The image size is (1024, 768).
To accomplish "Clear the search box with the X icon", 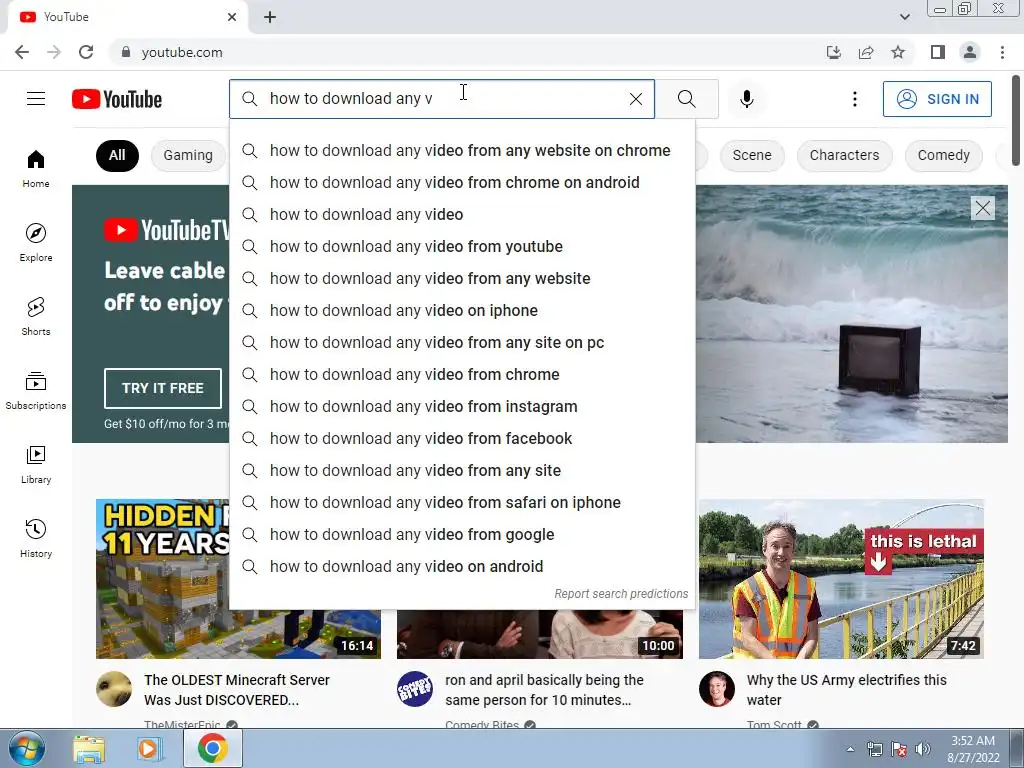I will click(635, 99).
